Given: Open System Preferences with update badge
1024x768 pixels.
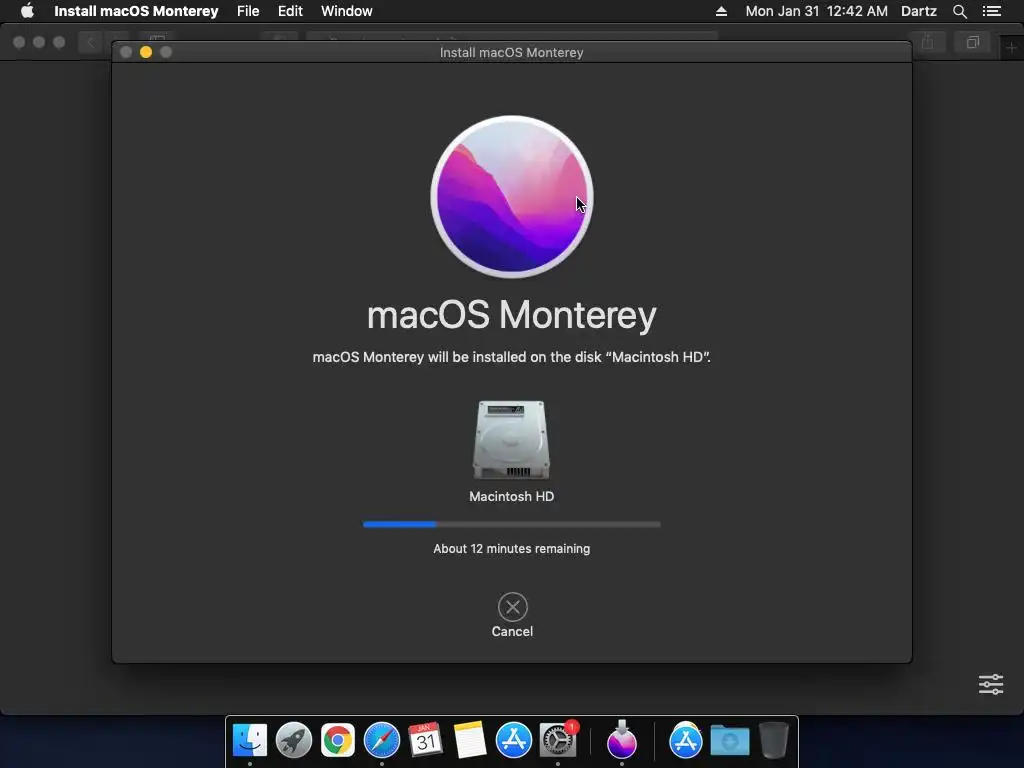Looking at the screenshot, I should tap(558, 741).
